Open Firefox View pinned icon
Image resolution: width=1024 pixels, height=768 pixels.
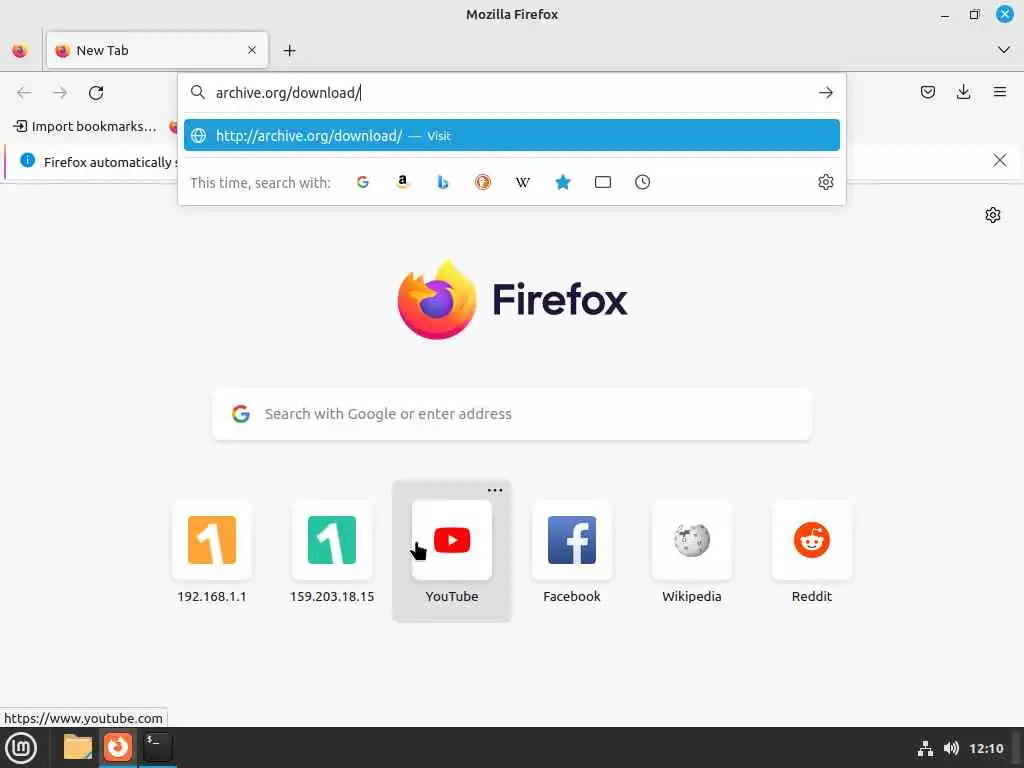pyautogui.click(x=20, y=50)
